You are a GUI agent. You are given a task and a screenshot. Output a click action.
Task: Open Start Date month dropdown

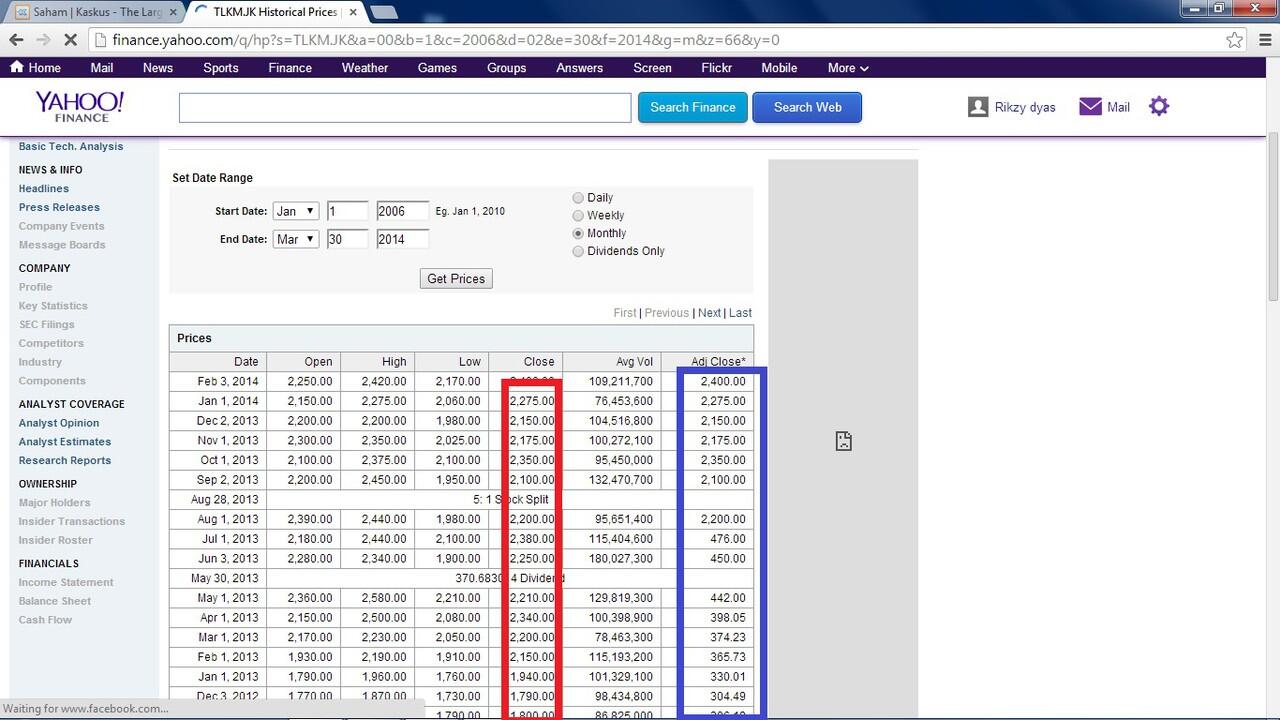[x=295, y=211]
